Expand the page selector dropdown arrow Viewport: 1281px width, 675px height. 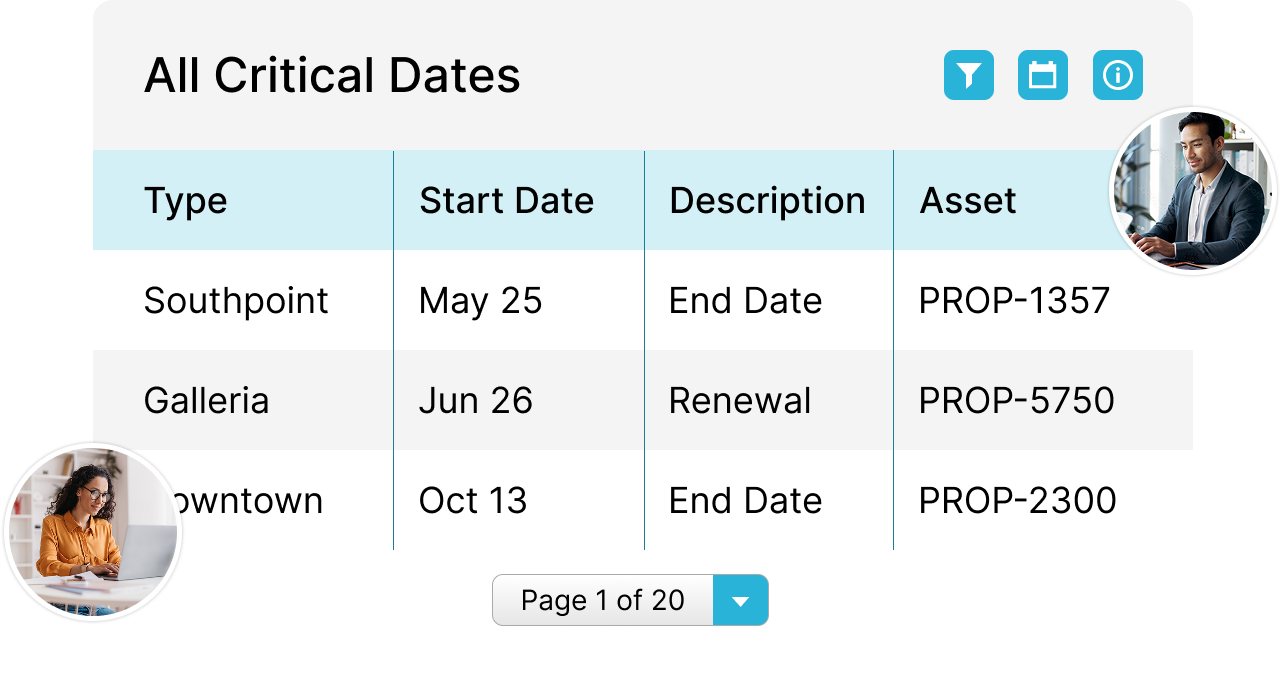(x=740, y=600)
